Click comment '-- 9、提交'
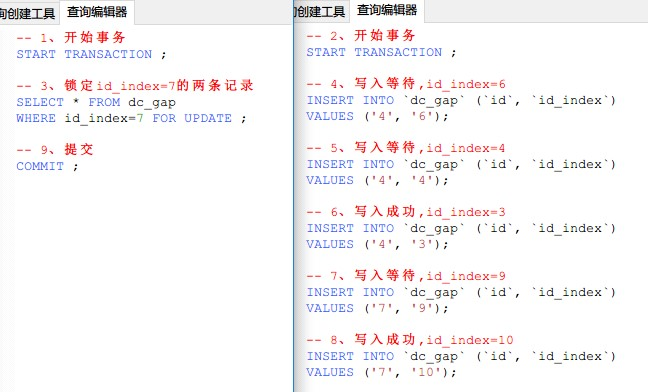This screenshot has width=648, height=392. 55,149
